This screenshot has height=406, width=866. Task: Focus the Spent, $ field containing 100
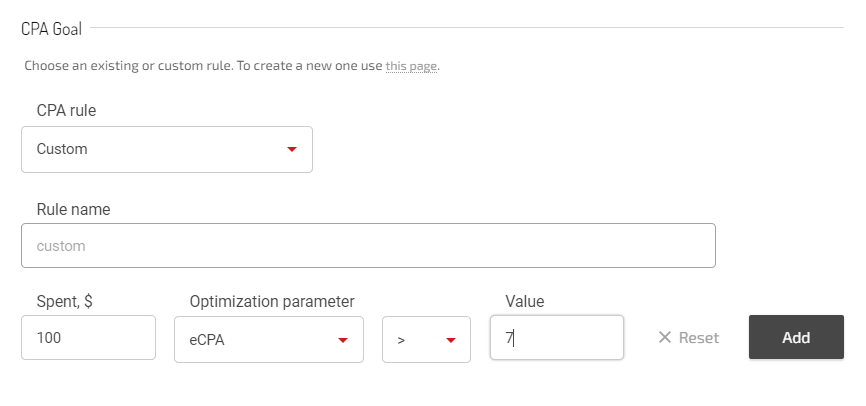[x=88, y=338]
